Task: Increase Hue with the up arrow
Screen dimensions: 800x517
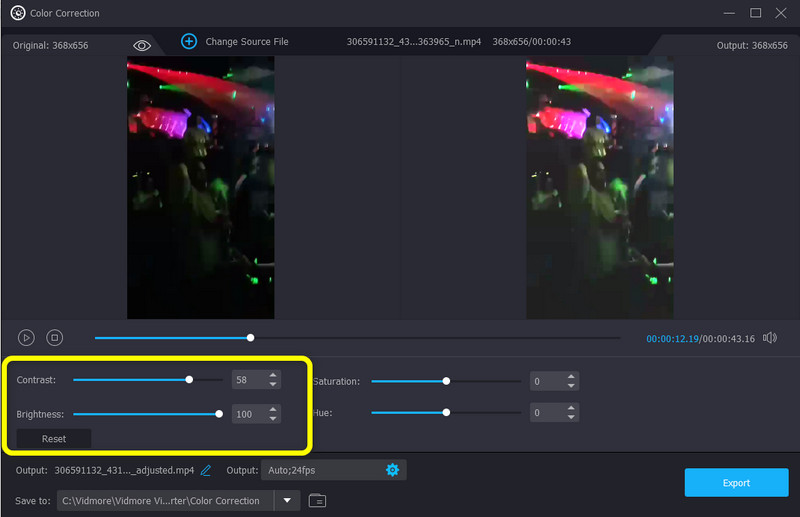Action: point(571,408)
